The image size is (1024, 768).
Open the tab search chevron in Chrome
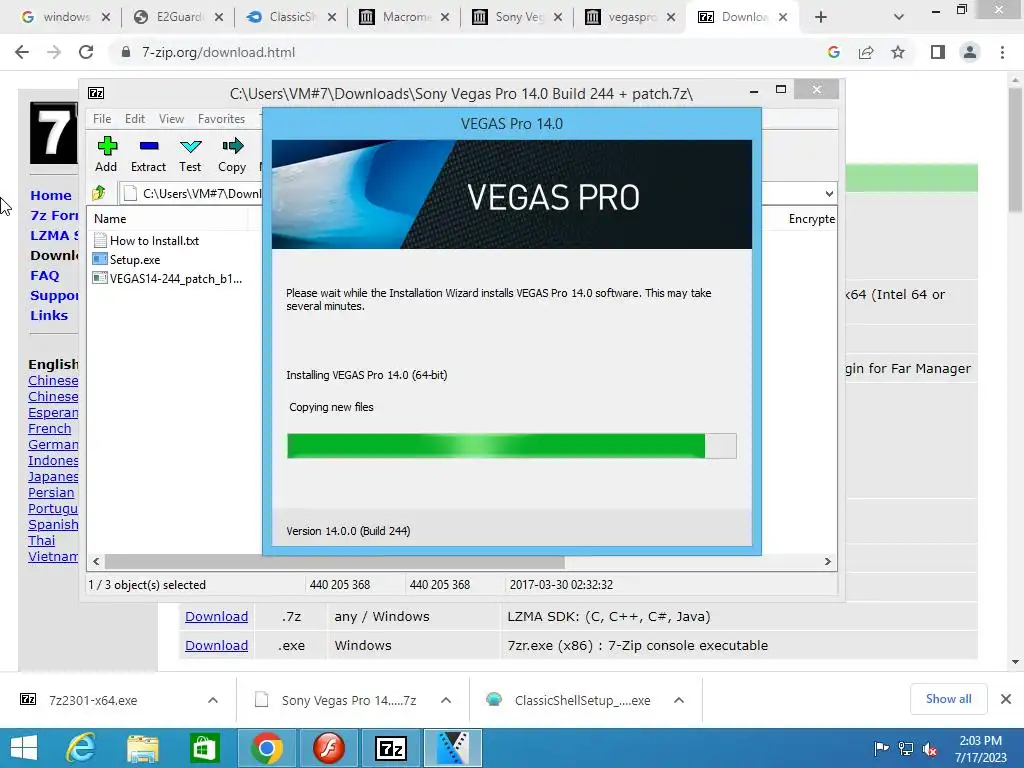tap(899, 18)
